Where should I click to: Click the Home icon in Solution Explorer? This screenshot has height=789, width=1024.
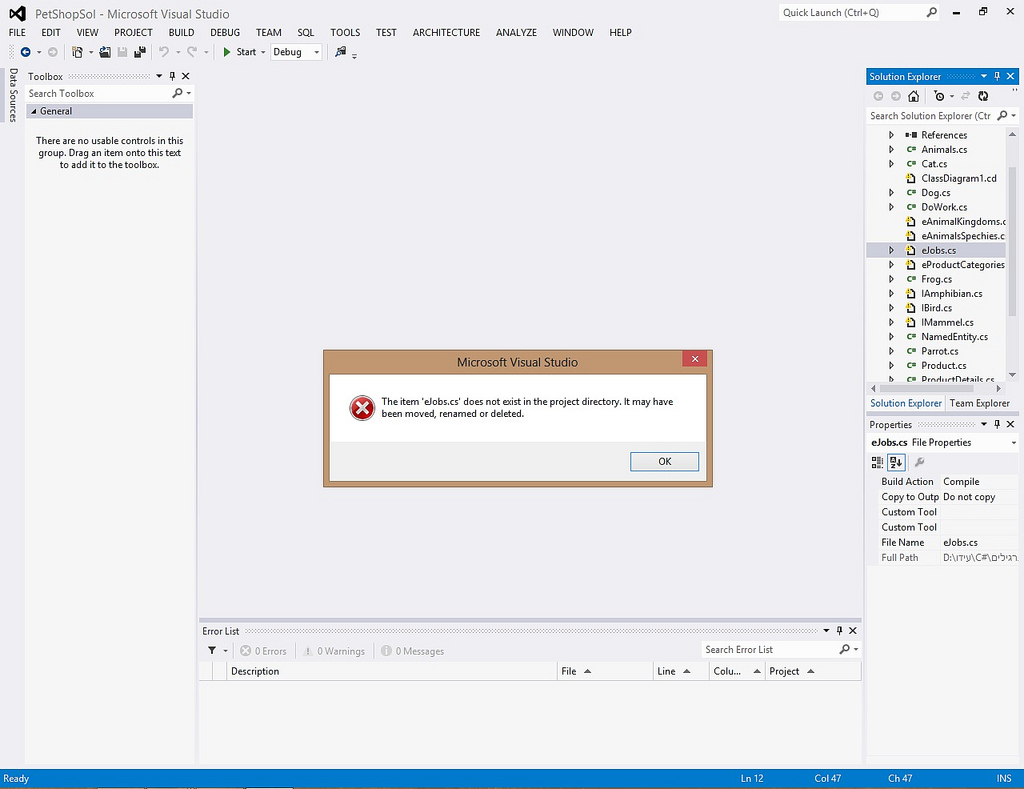click(914, 96)
